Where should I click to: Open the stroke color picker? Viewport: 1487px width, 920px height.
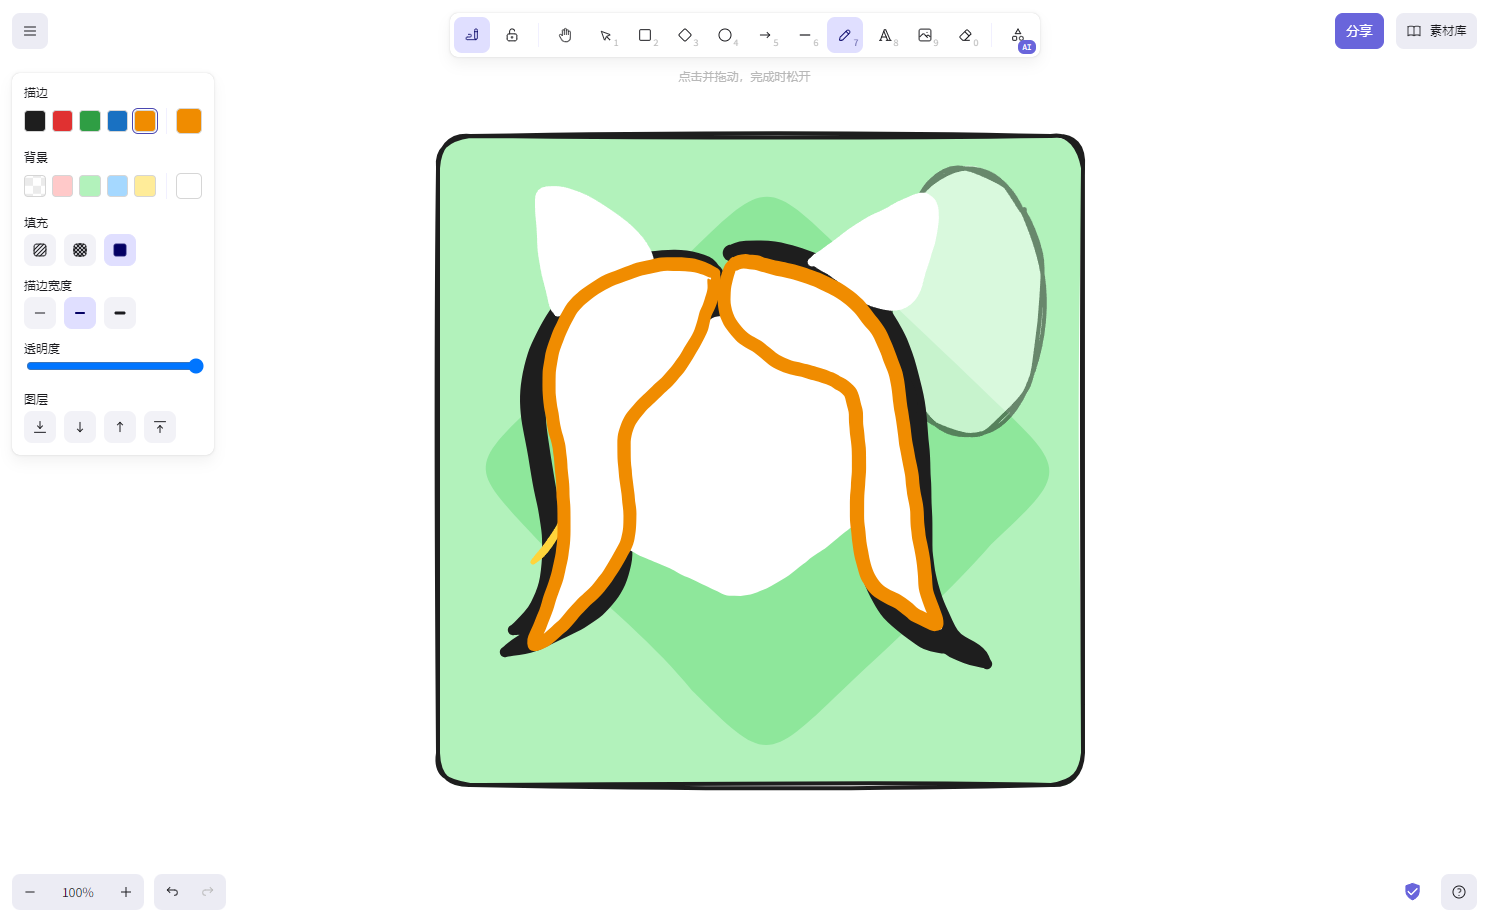tap(189, 121)
